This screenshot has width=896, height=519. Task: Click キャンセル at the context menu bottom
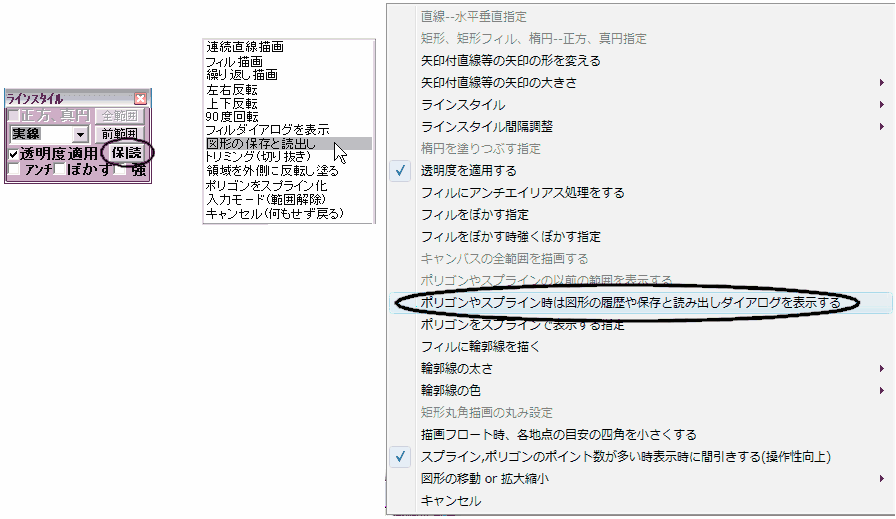pyautogui.click(x=451, y=501)
